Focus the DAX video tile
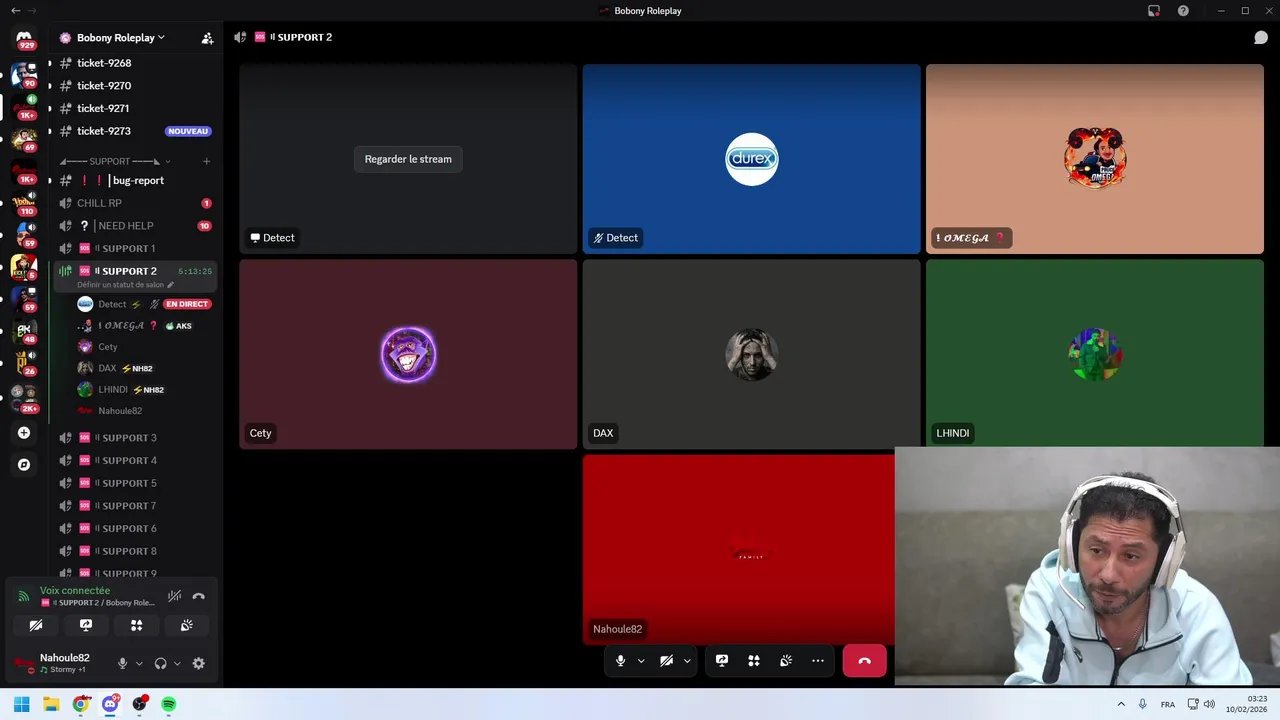This screenshot has width=1280, height=720. (751, 354)
